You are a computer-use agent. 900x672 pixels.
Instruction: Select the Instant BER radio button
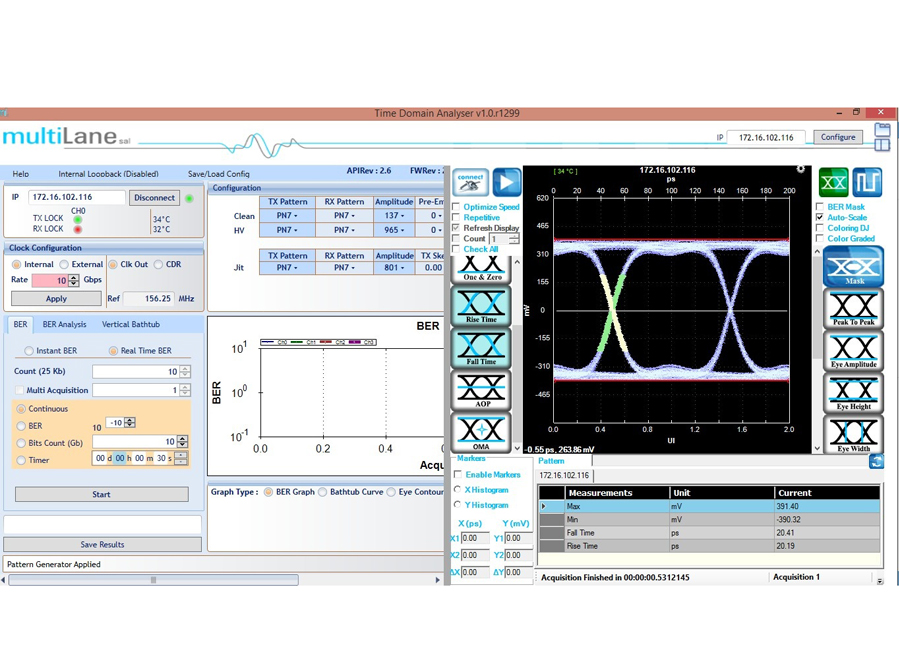click(29, 351)
